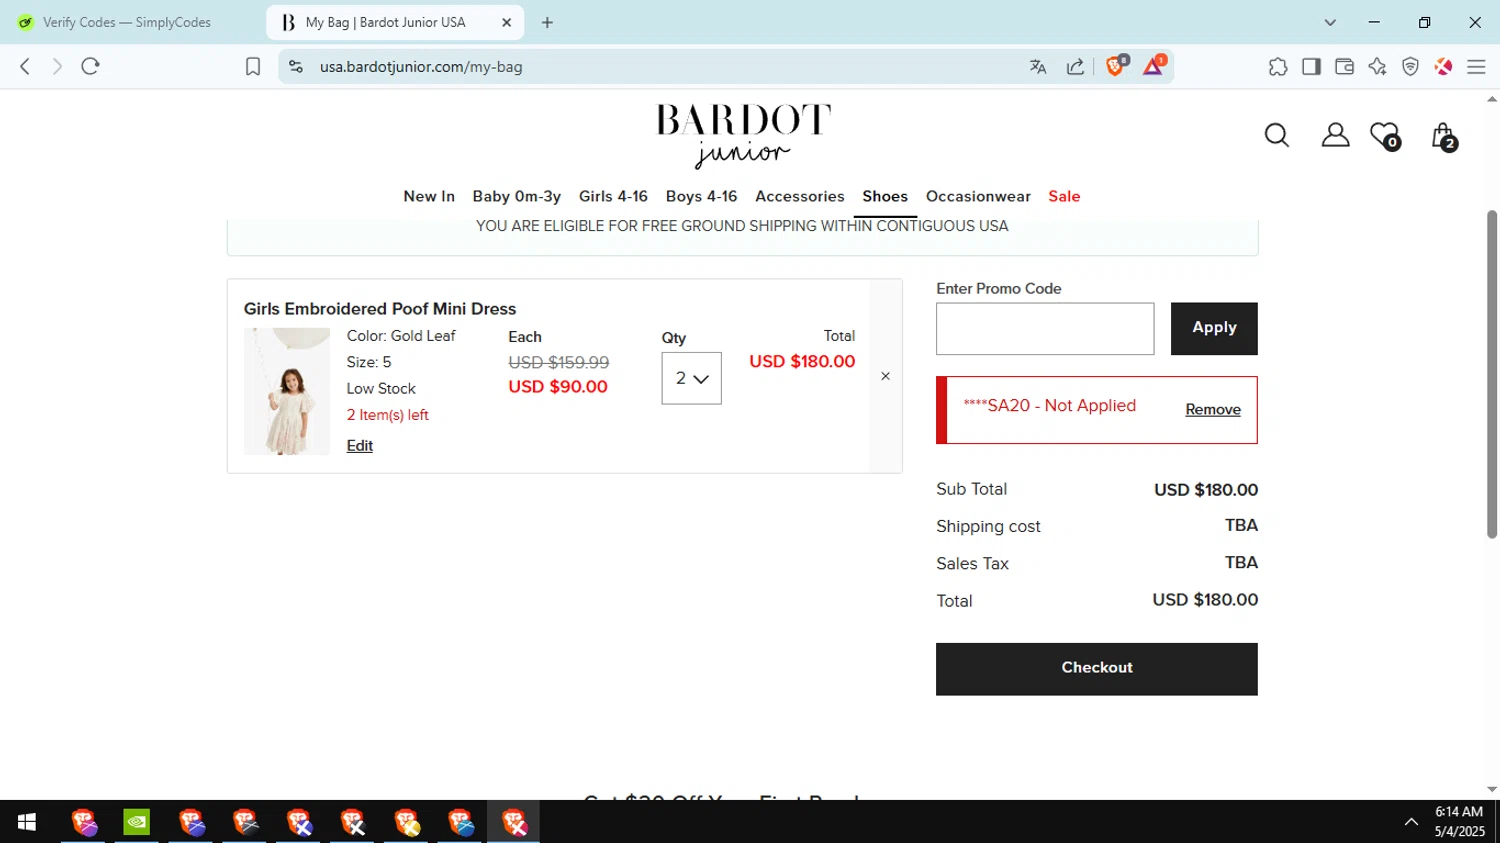Focus the Enter Promo Code field
The image size is (1500, 843).
1045,328
